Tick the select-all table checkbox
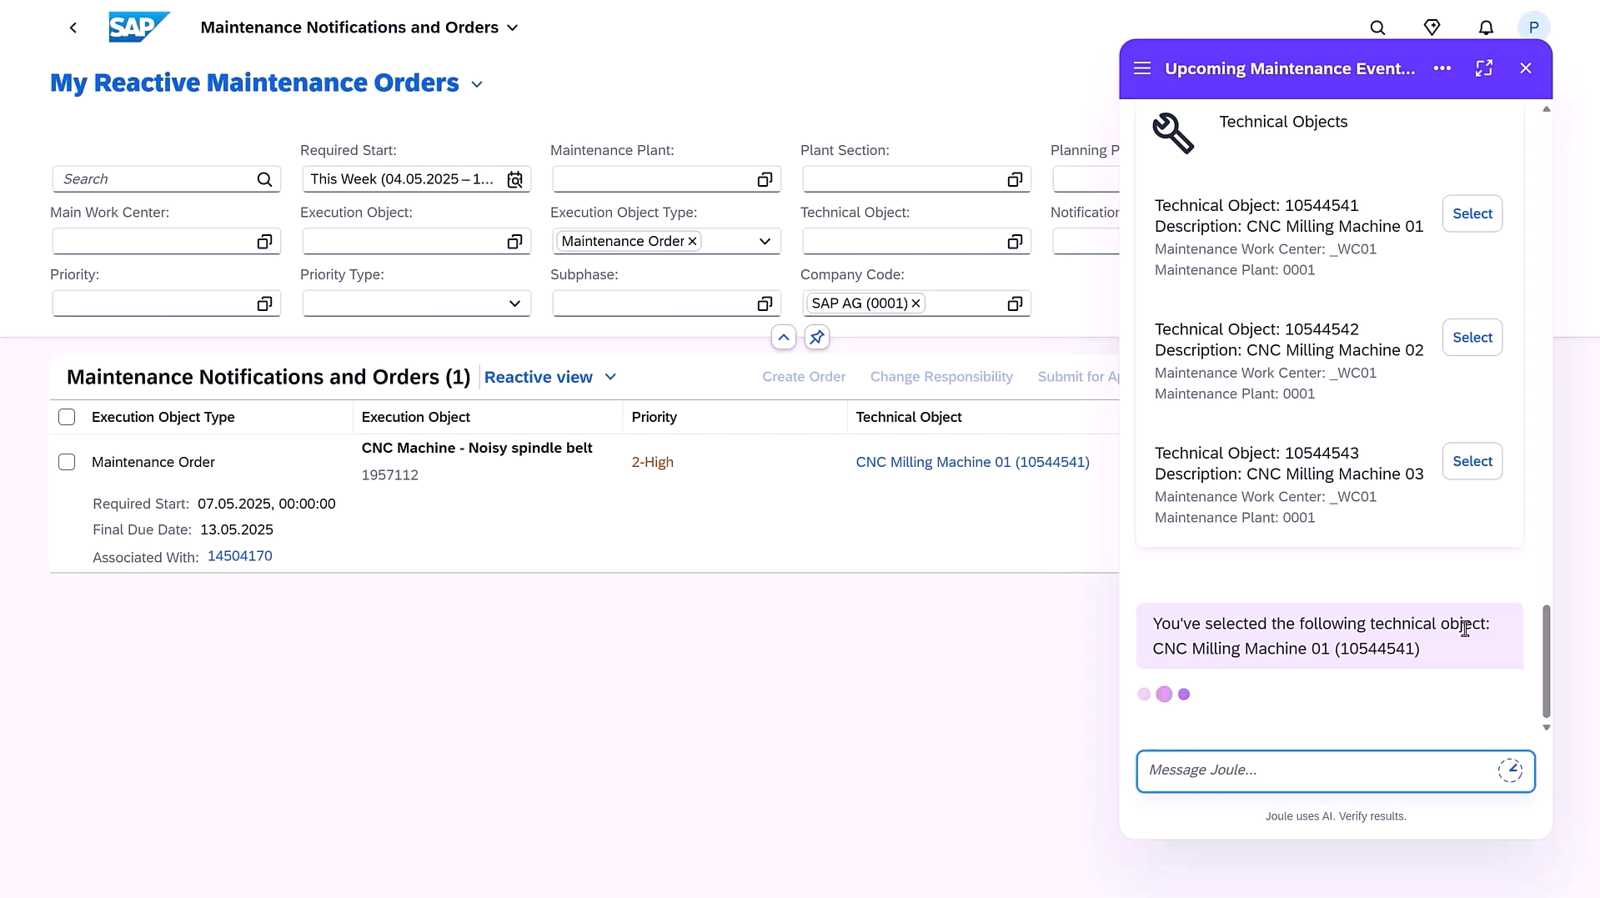The height and width of the screenshot is (898, 1600). coord(67,417)
